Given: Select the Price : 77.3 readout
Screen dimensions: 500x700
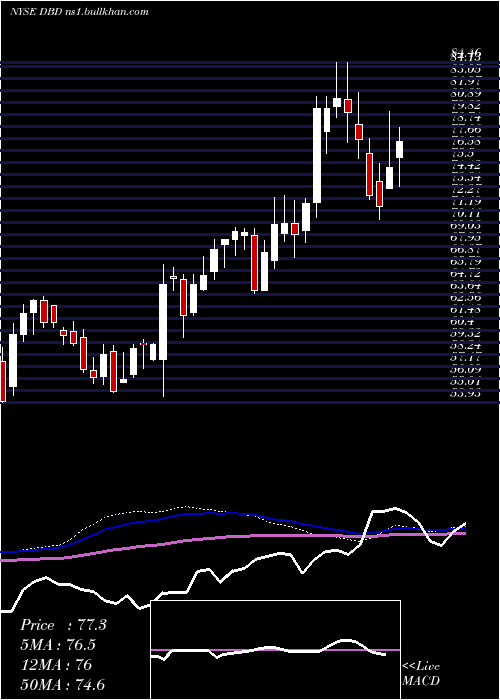Looking at the screenshot, I should click(63, 625).
